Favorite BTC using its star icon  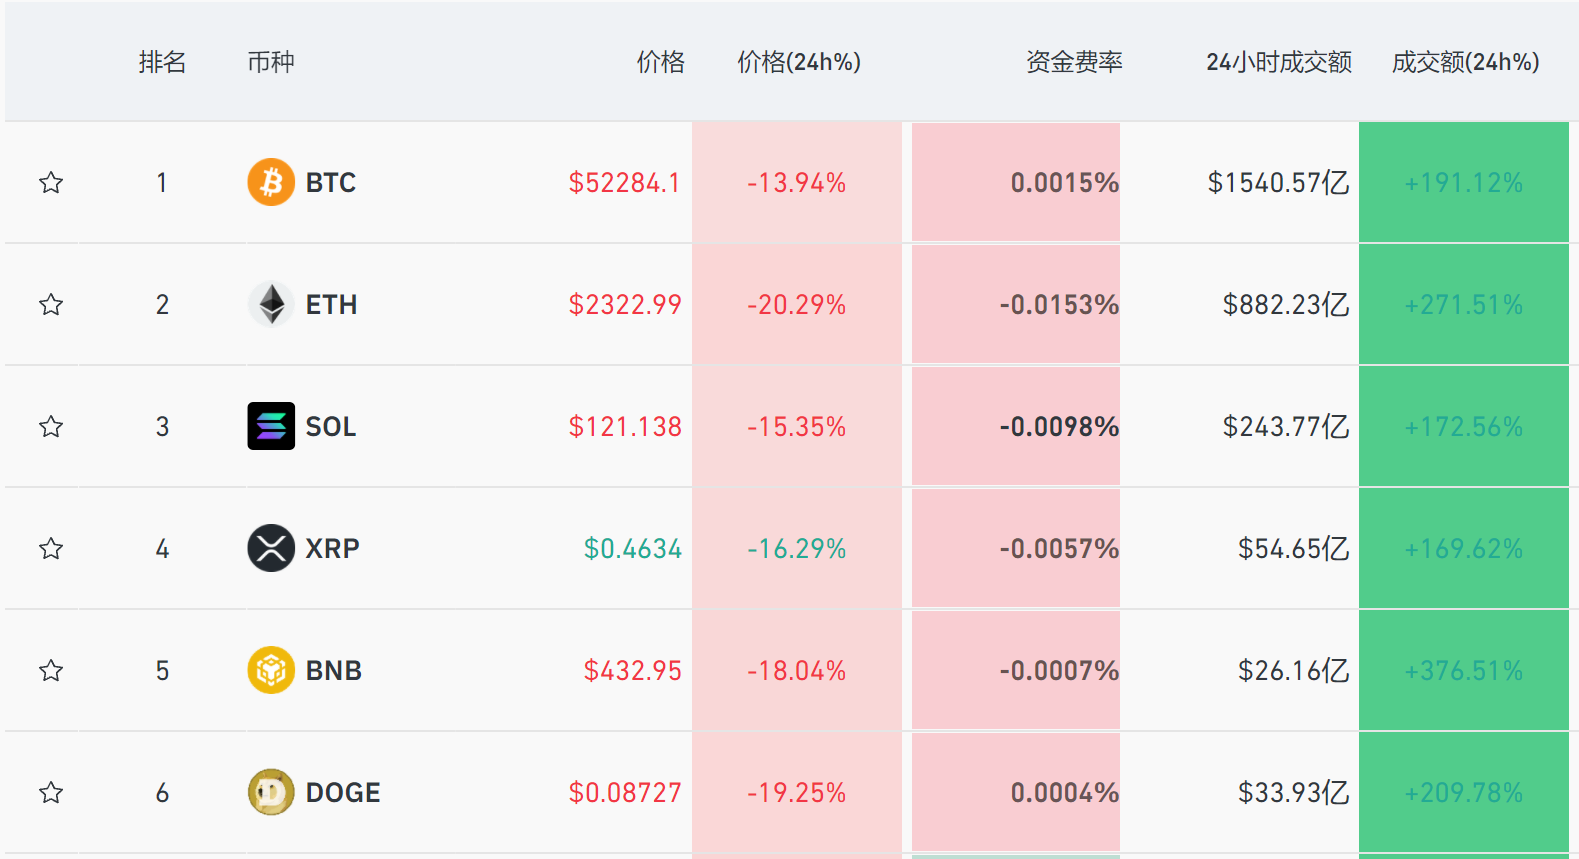tap(51, 183)
